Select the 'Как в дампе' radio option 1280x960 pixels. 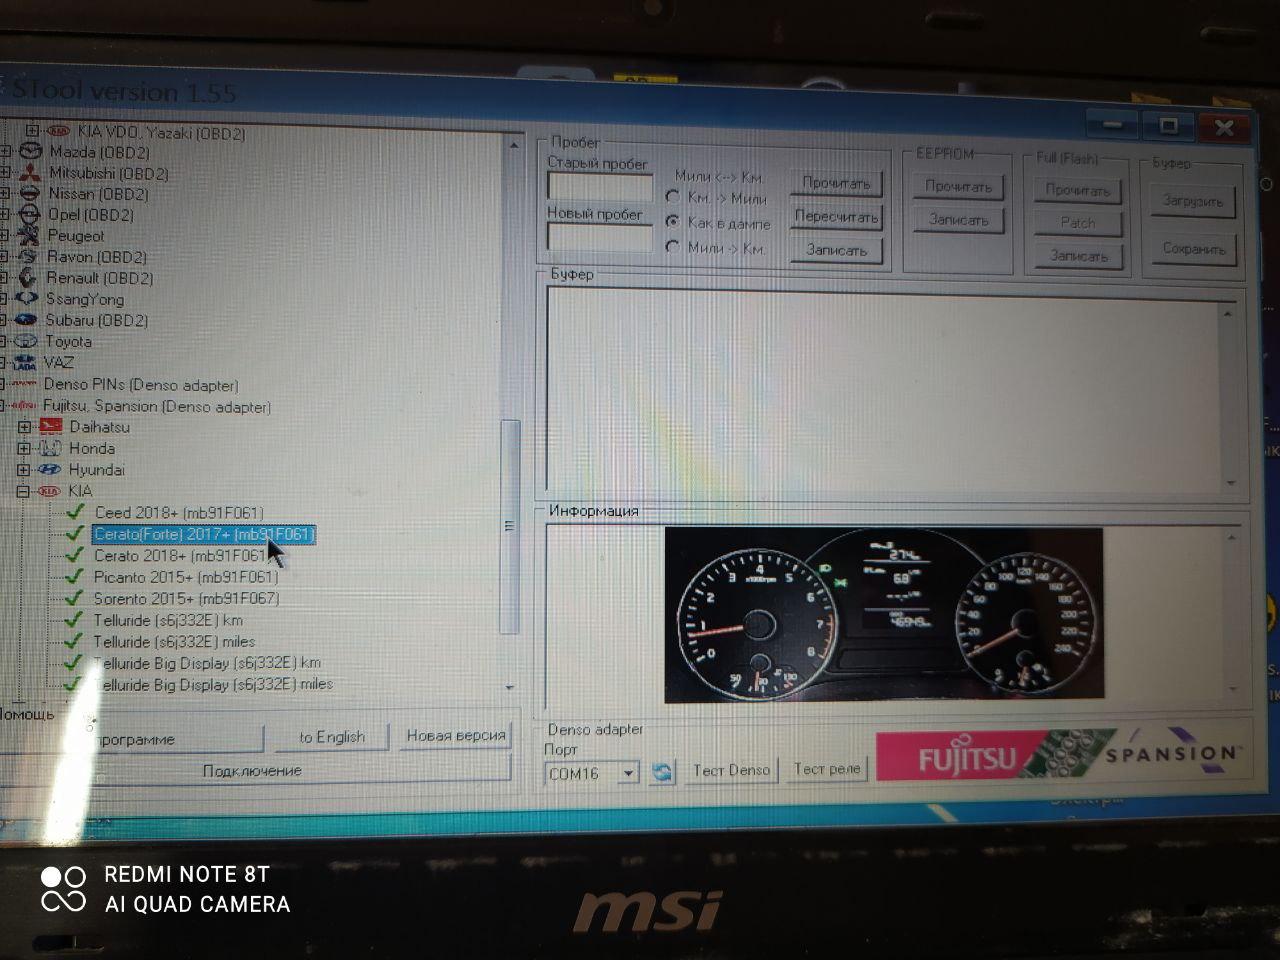[673, 221]
